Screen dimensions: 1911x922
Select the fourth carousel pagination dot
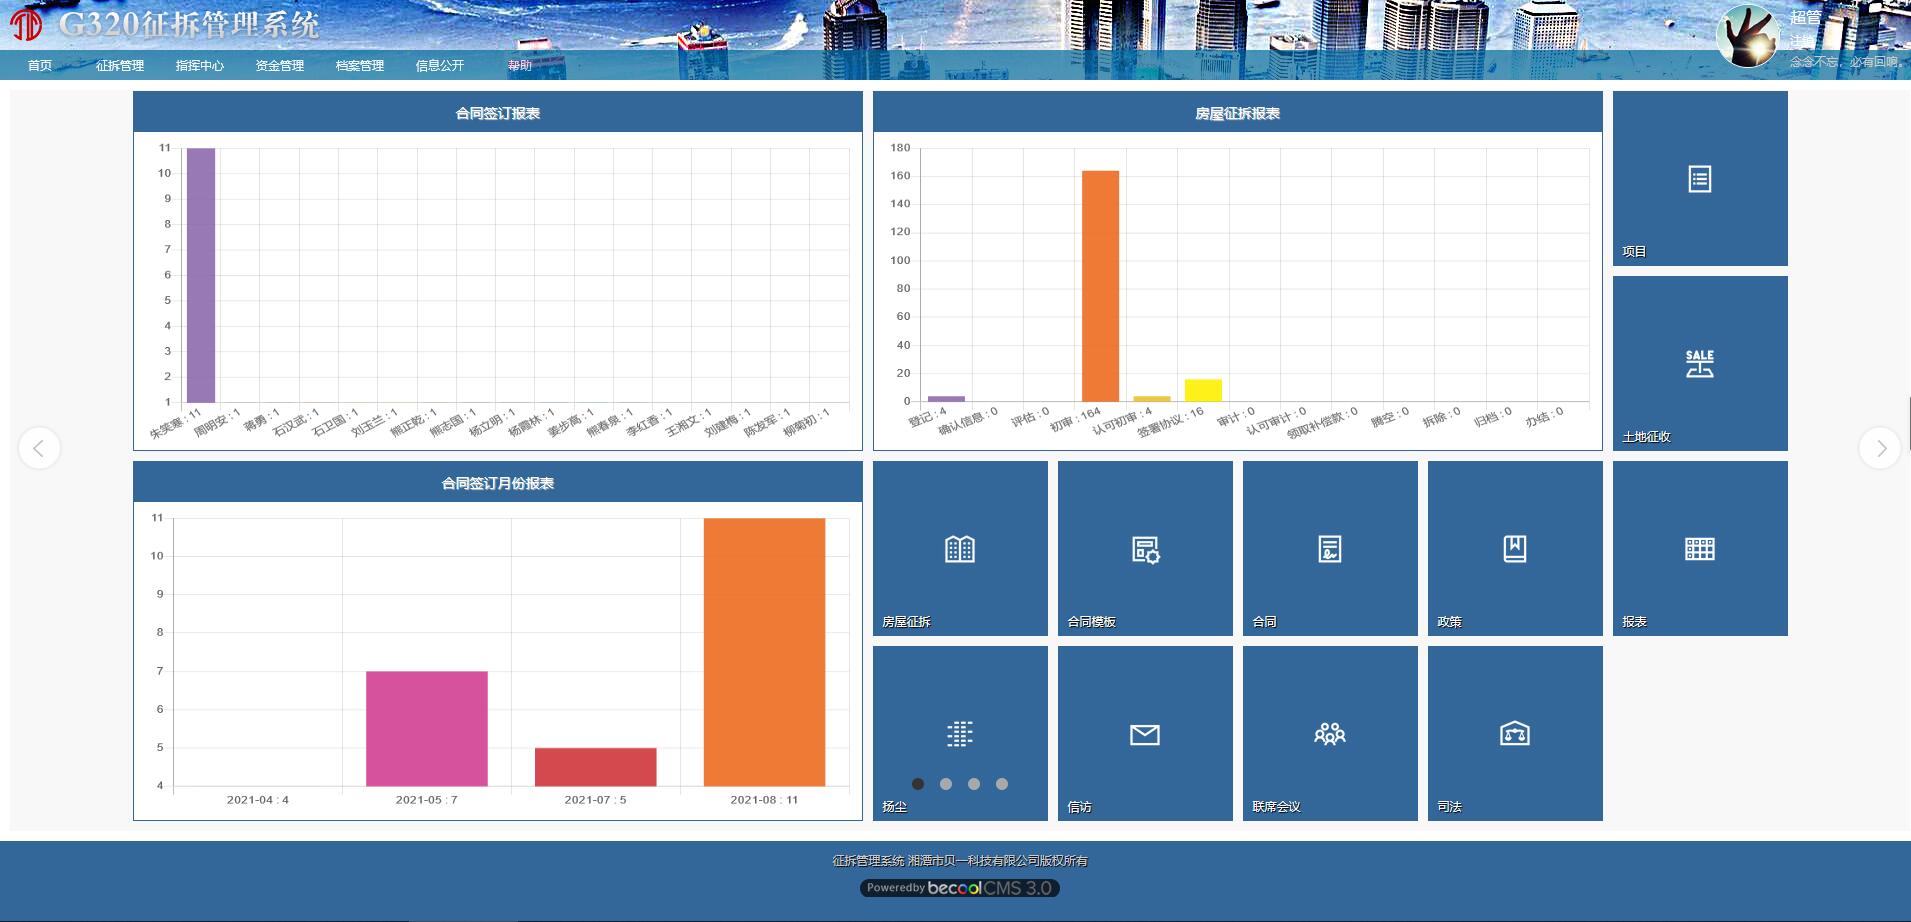pos(1002,784)
